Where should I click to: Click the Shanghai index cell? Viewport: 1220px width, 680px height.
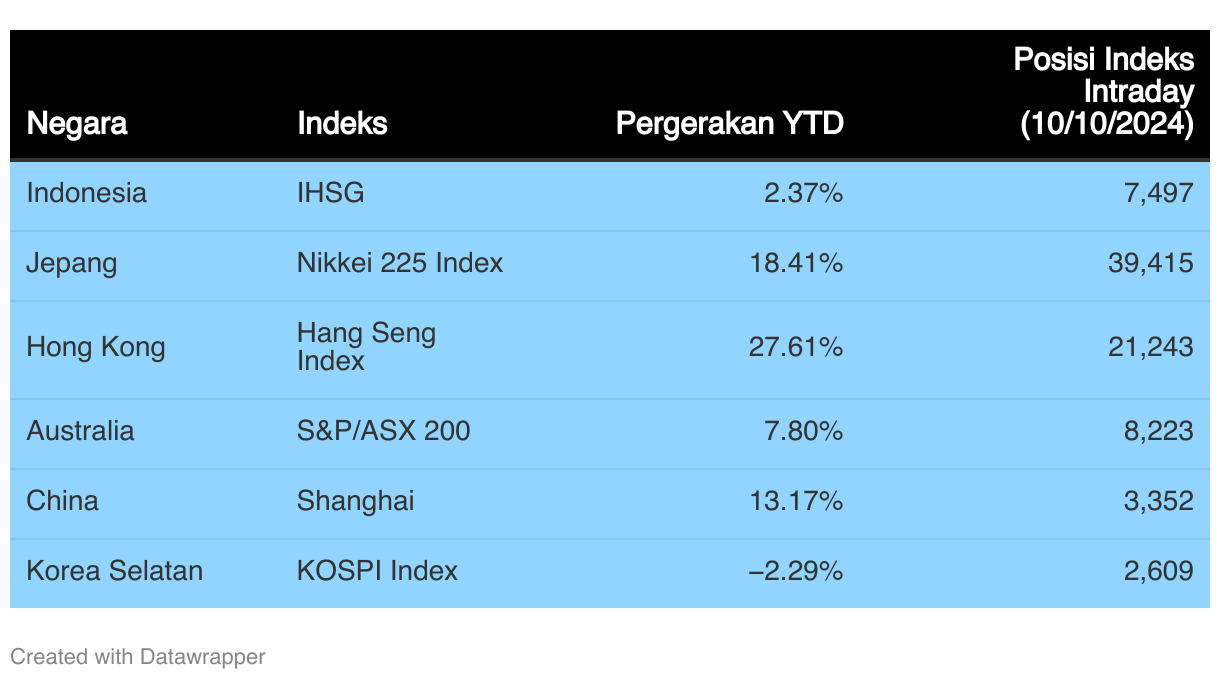pos(356,501)
